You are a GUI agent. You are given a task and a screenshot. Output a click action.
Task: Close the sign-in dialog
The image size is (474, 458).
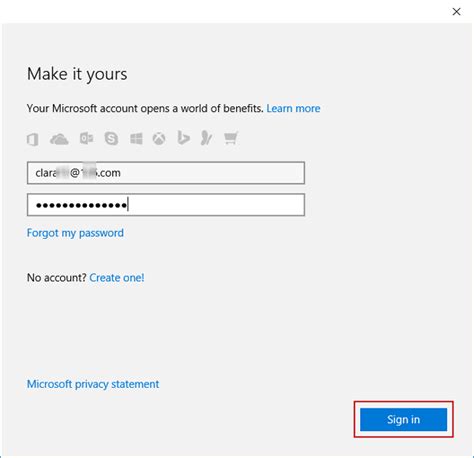[456, 12]
